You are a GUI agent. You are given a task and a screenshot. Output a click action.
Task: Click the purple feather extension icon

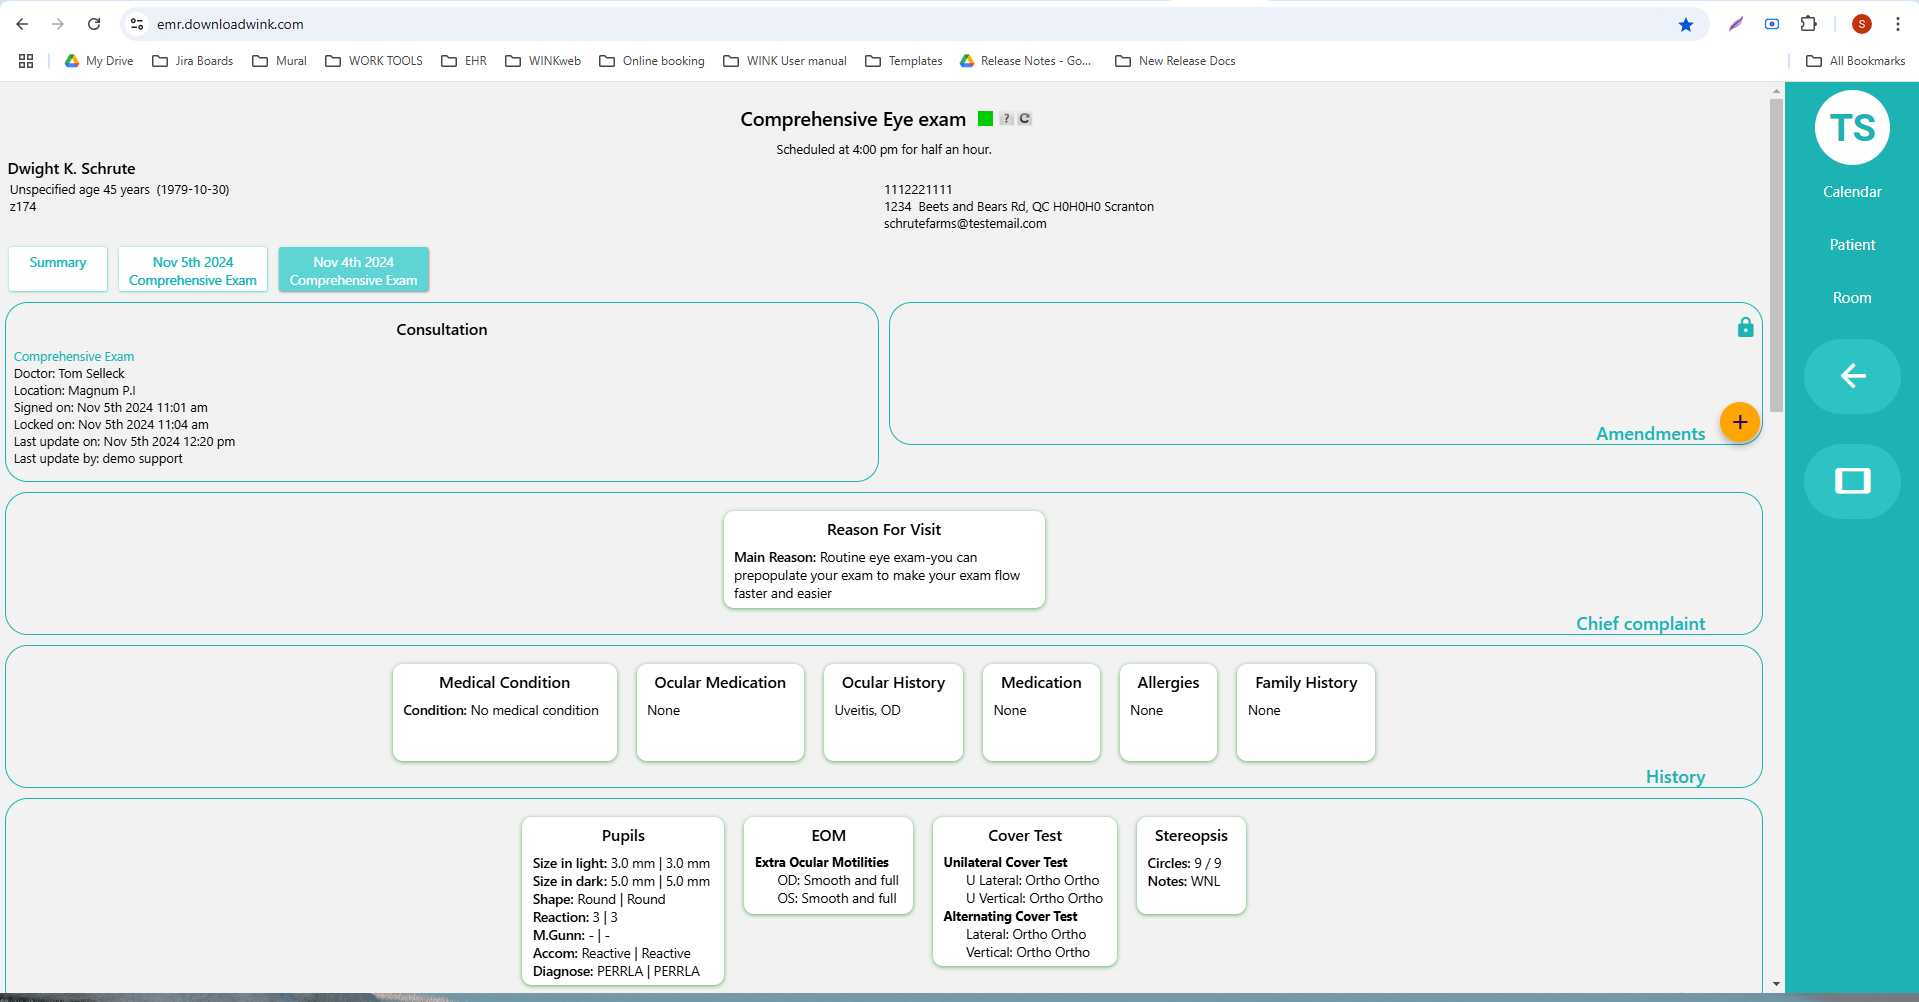1736,24
